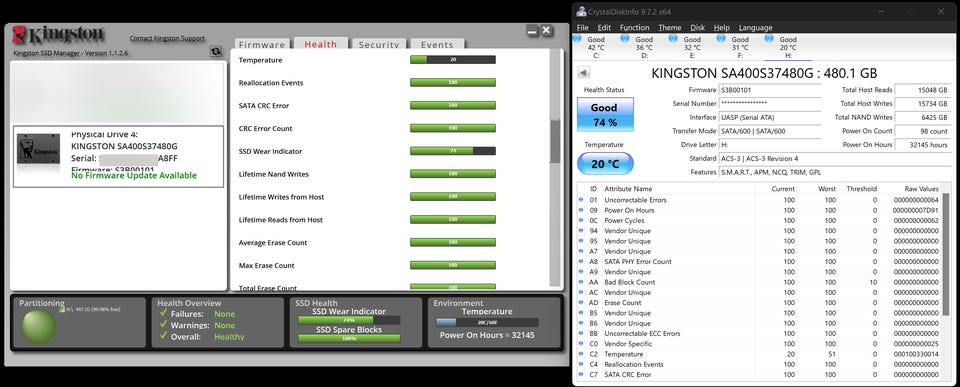The image size is (960, 387).
Task: Click the Total NAND Writes value 6425 GB
Action: pyautogui.click(x=922, y=117)
